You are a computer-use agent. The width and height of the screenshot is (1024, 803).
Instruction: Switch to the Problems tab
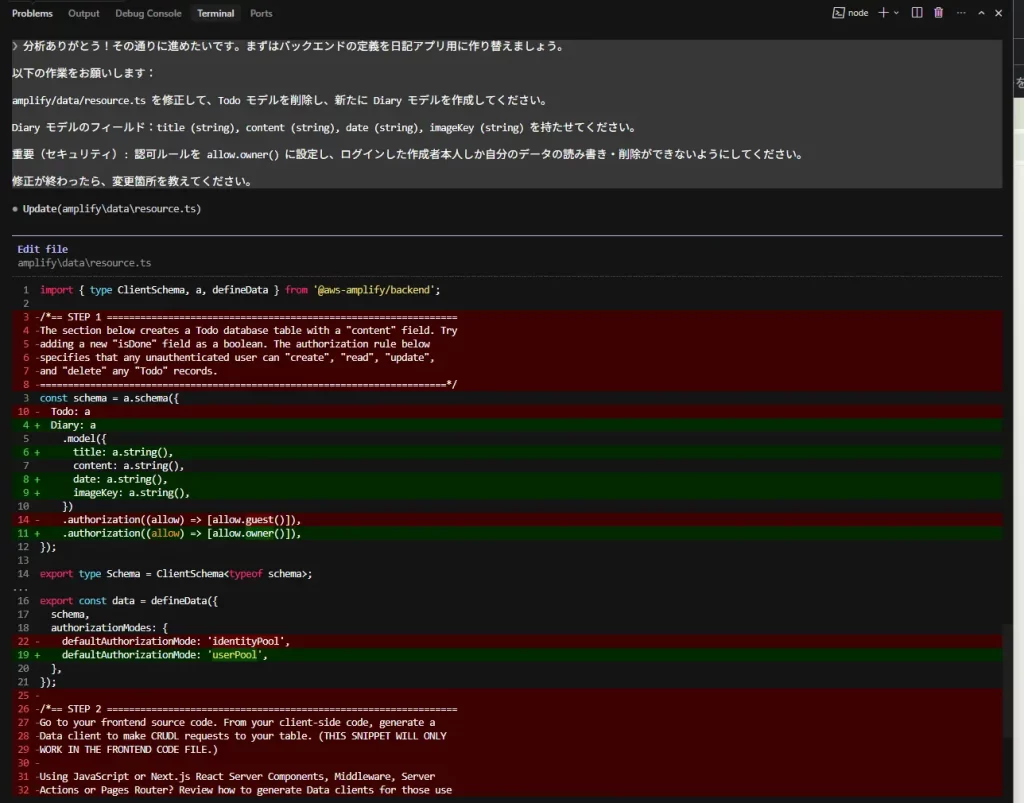(32, 14)
